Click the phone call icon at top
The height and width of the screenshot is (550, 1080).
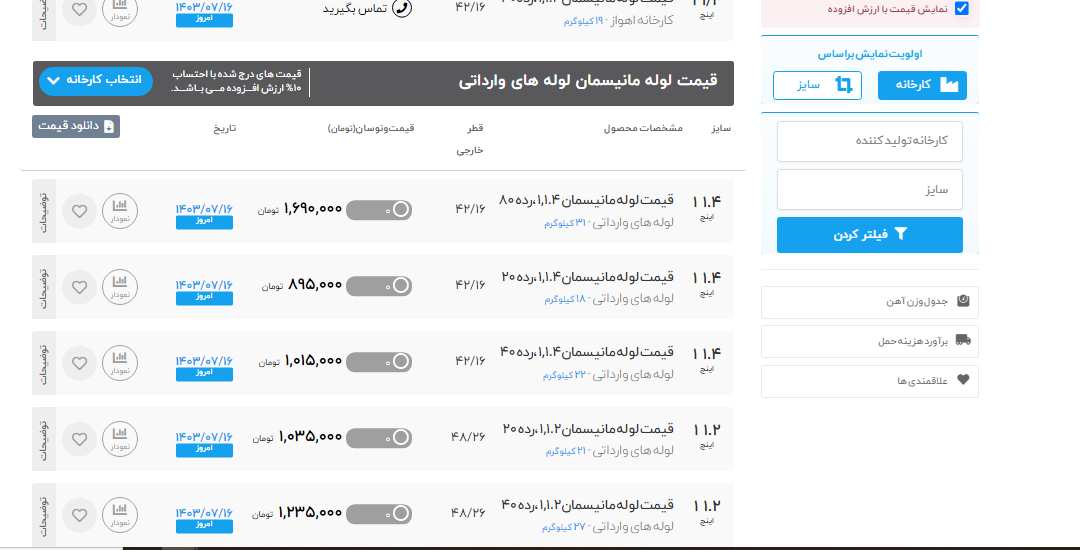pyautogui.click(x=402, y=9)
